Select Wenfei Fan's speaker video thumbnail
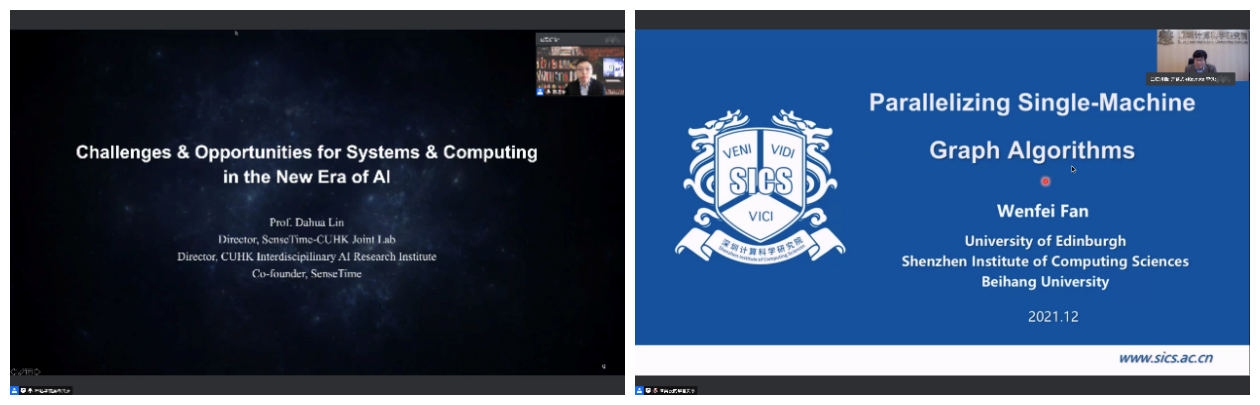This screenshot has width=1260, height=405. 1202,54
